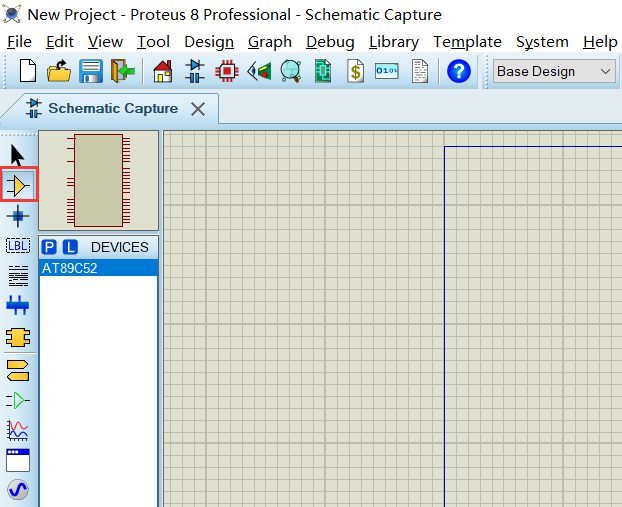Open PCB Layout chip icon

[227, 71]
